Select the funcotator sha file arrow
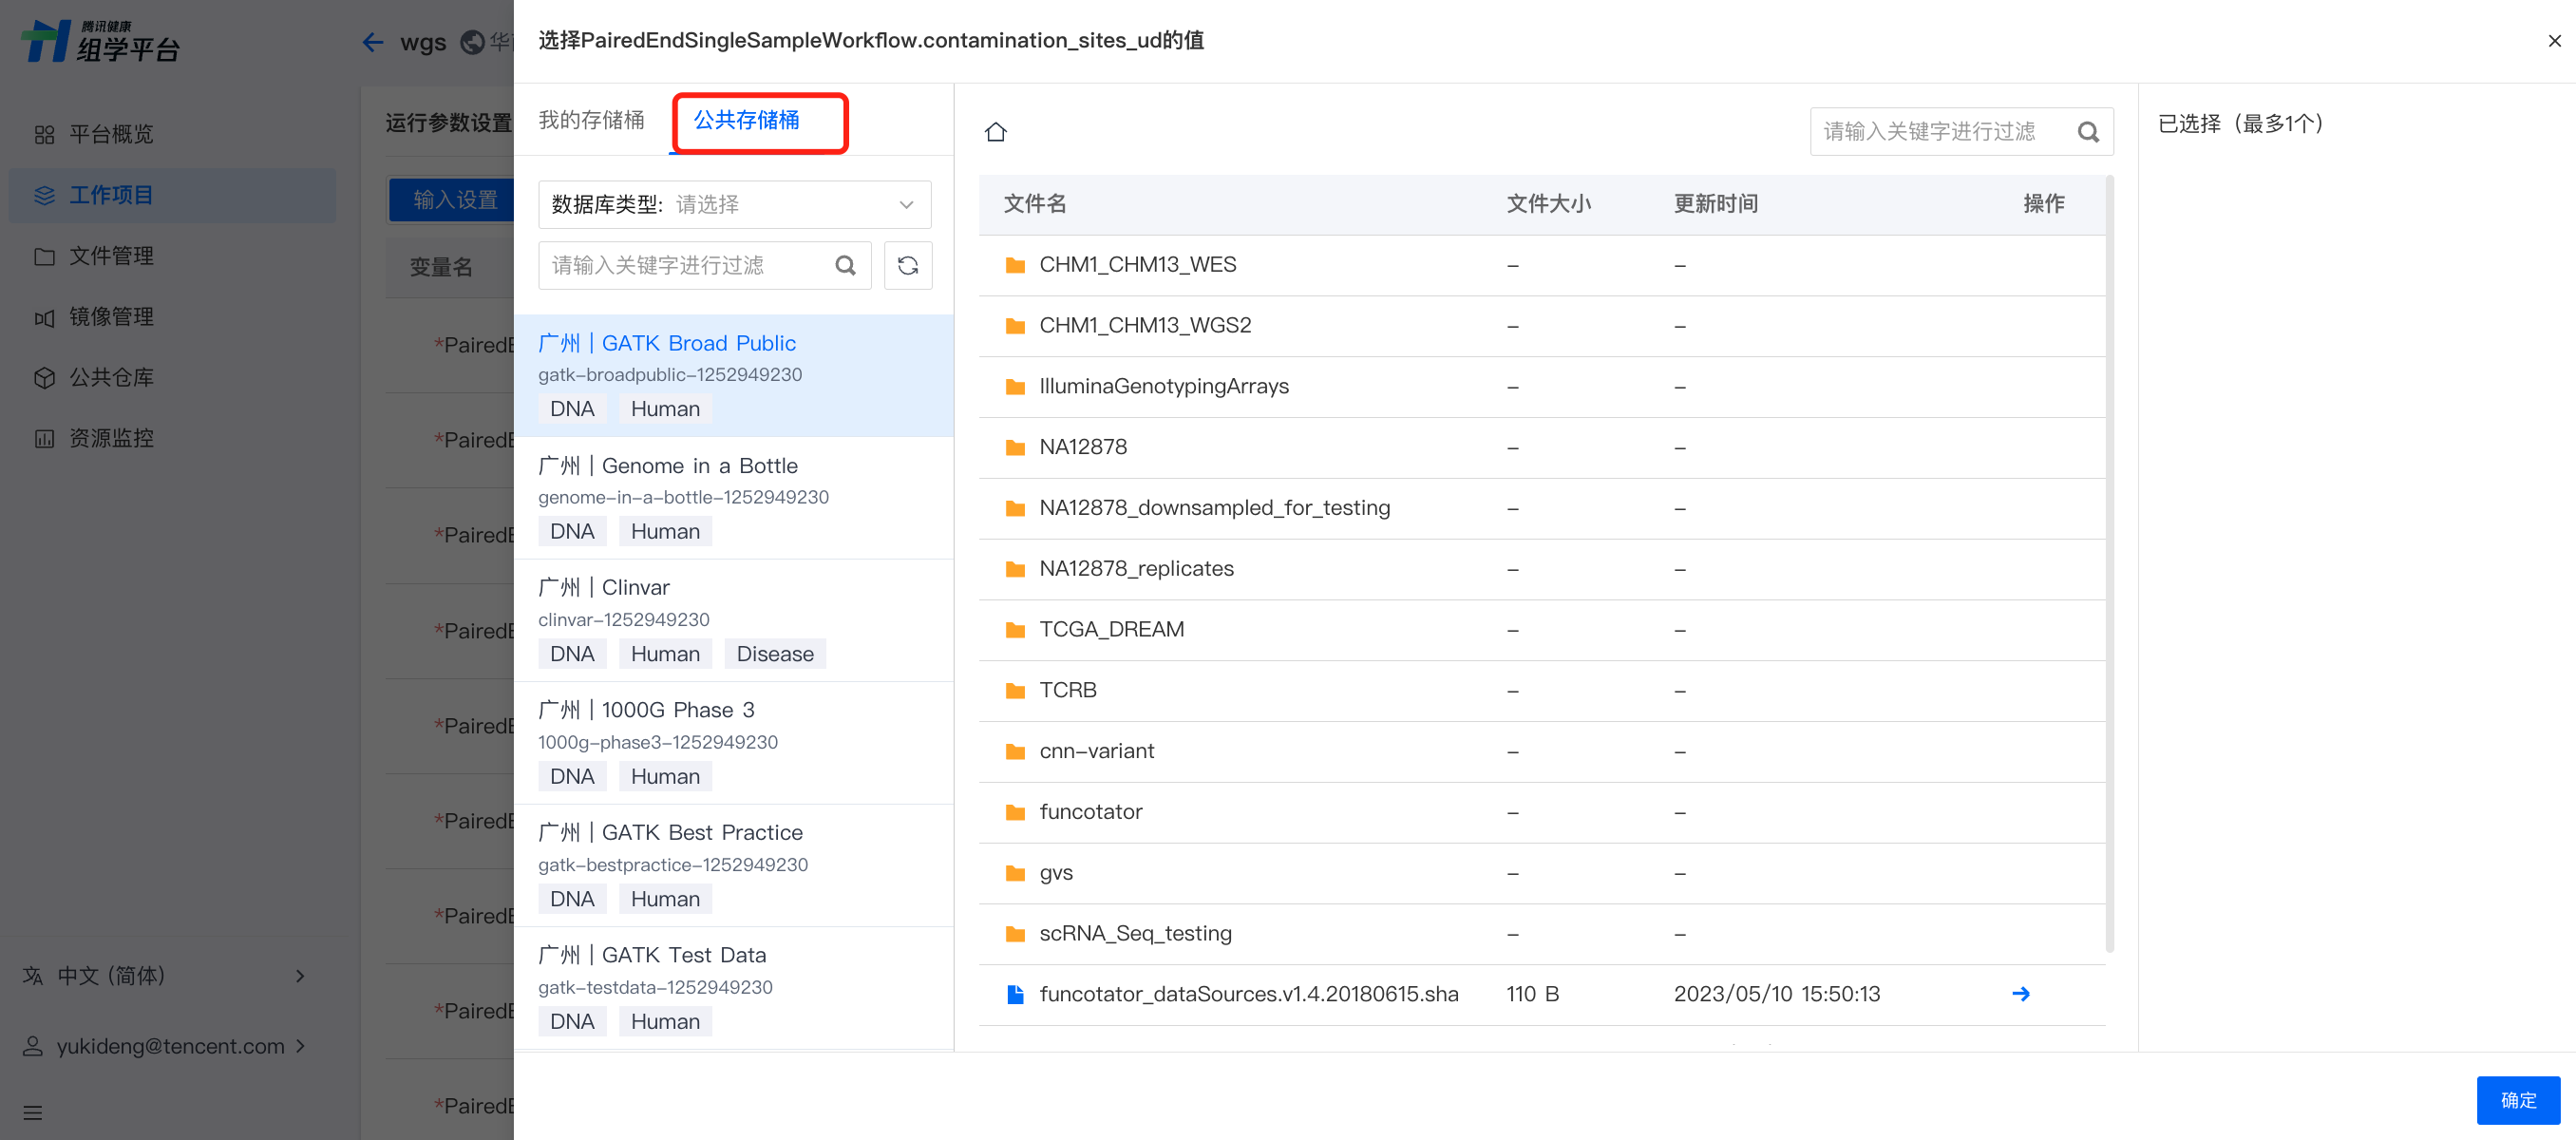Image resolution: width=2576 pixels, height=1140 pixels. (2020, 993)
